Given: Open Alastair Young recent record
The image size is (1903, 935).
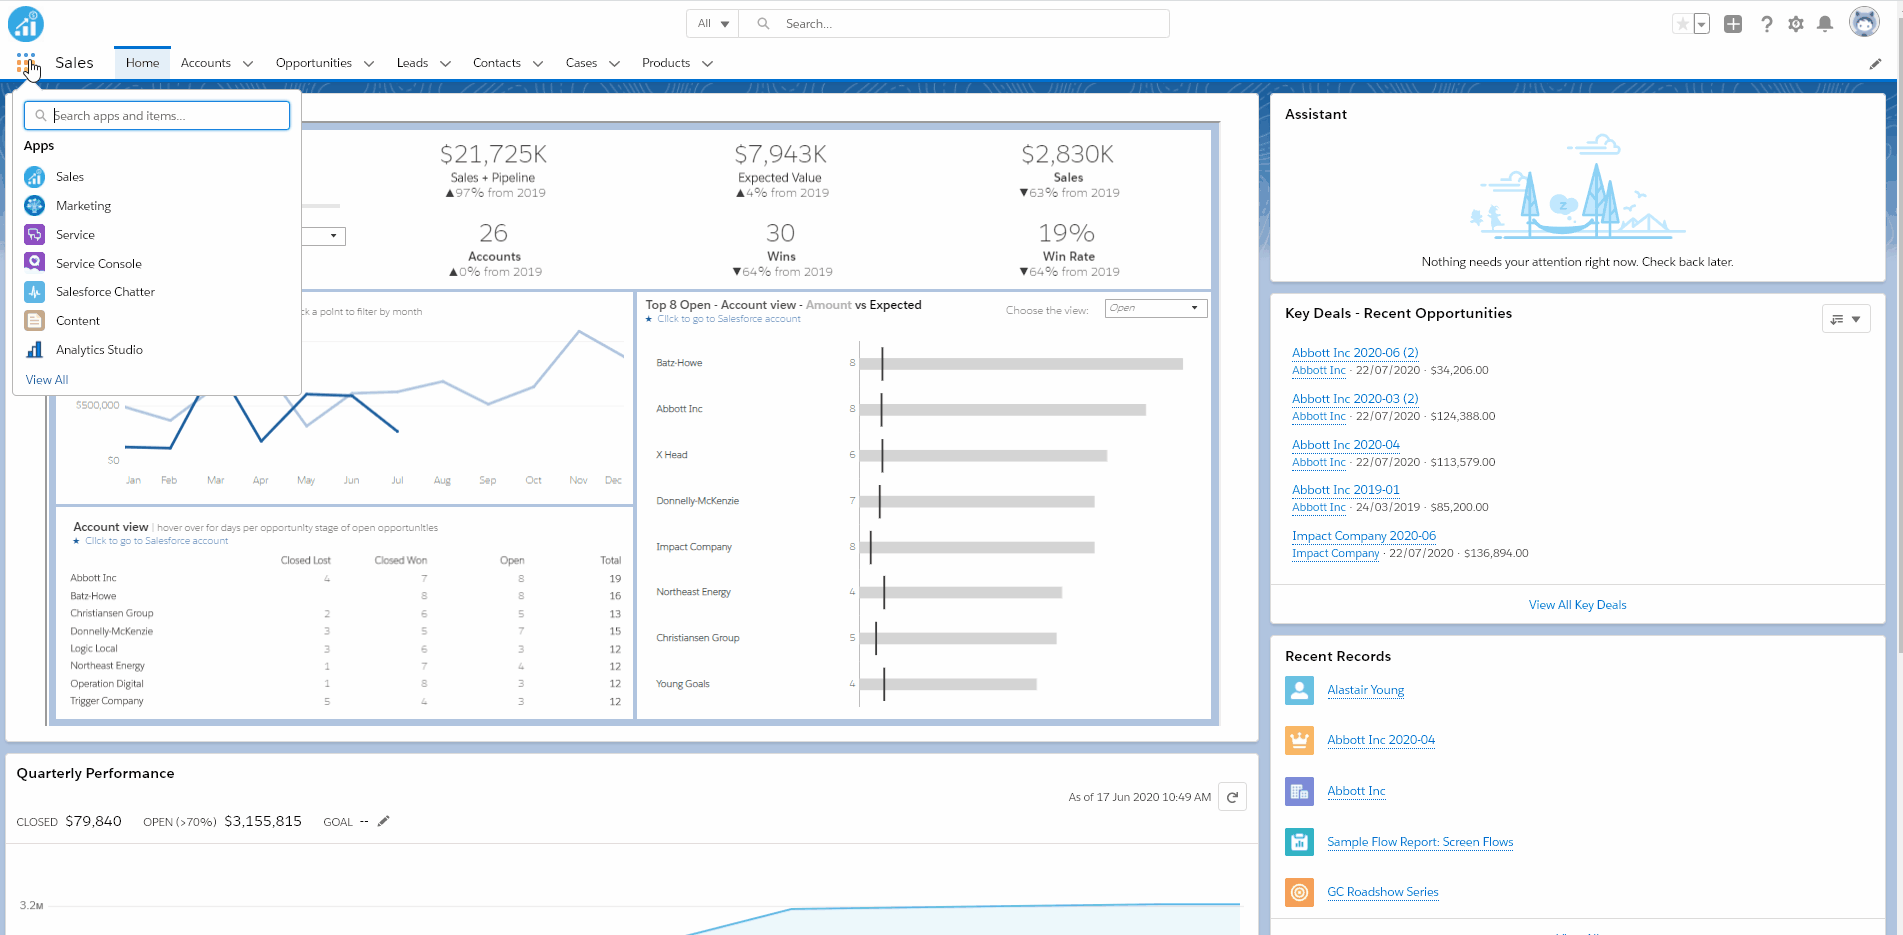Looking at the screenshot, I should point(1365,690).
